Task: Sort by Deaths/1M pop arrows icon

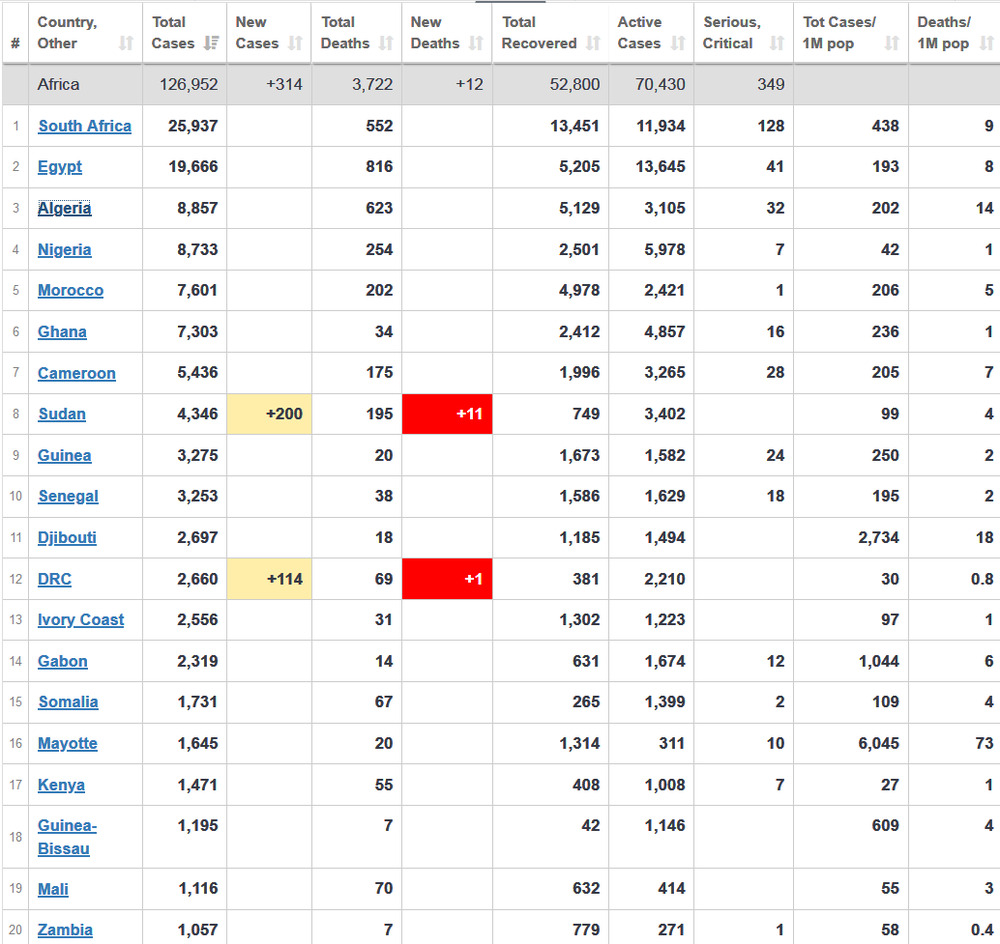Action: [985, 43]
